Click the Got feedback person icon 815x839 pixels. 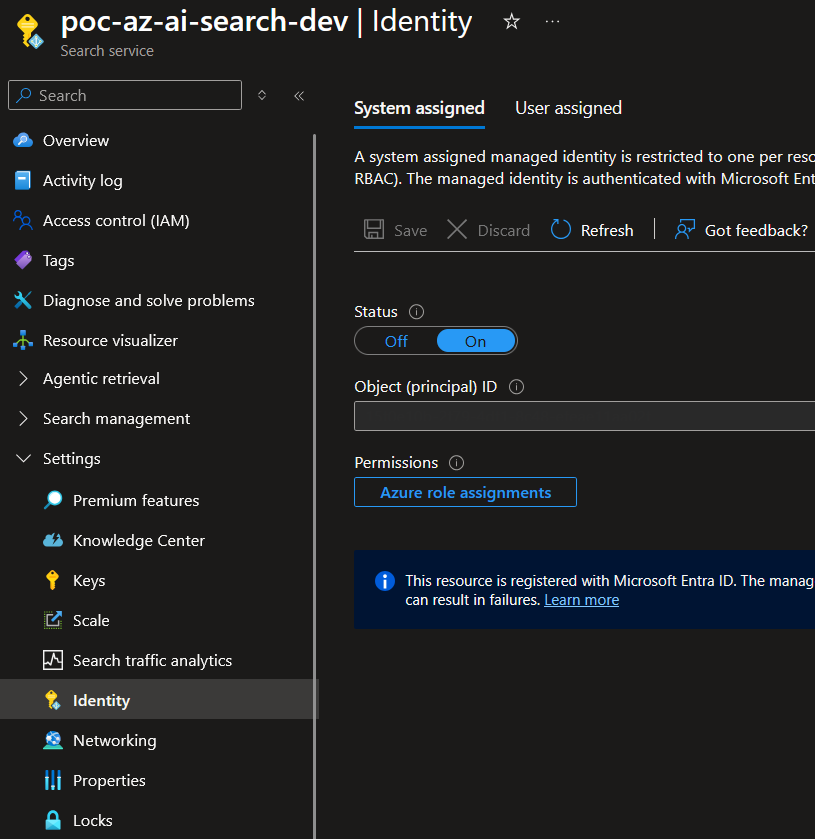[685, 230]
